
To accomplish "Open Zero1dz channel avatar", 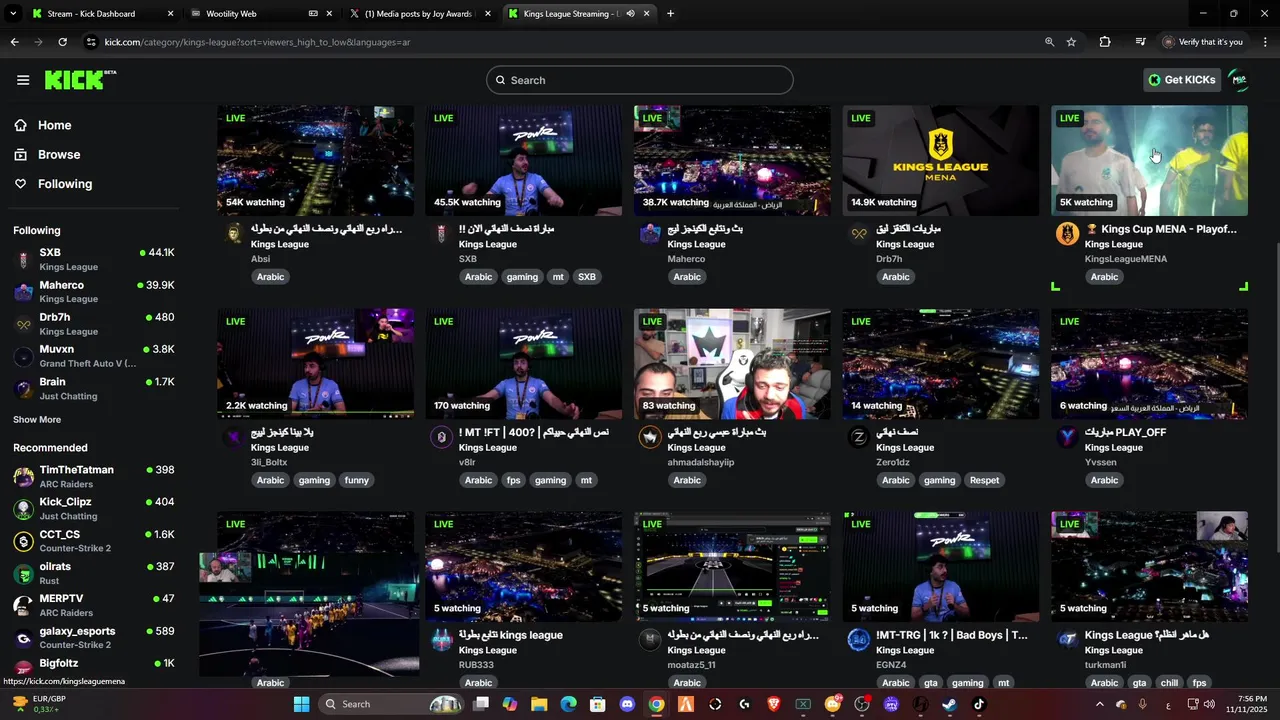I will coord(859,437).
